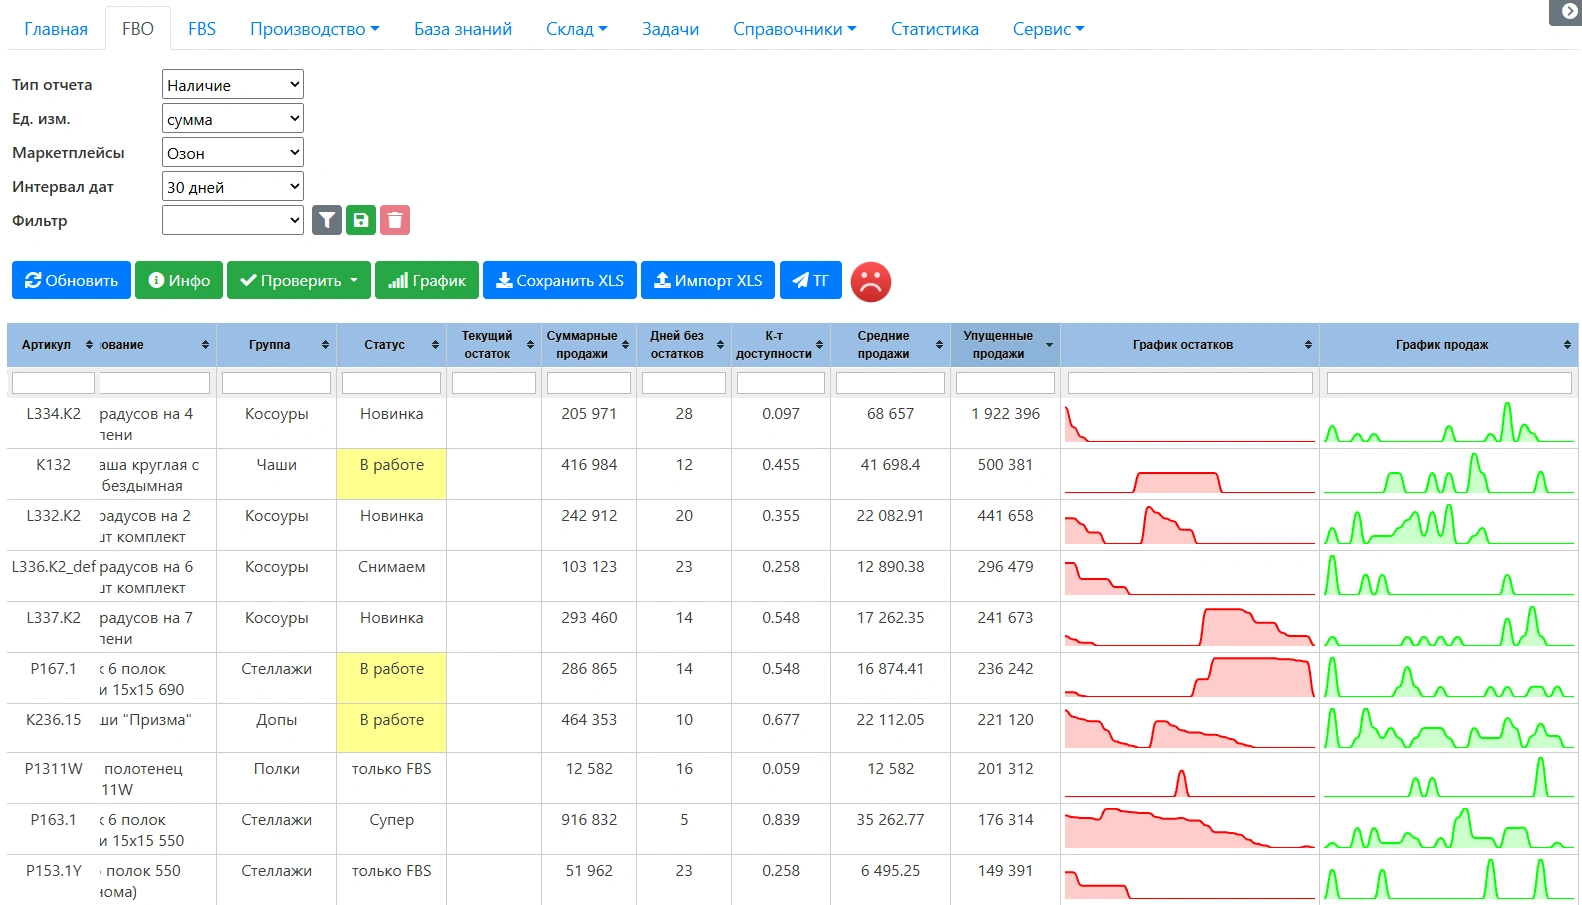This screenshot has height=905, width=1582.
Task: Sort by К-т доступности column header
Action: (781, 345)
